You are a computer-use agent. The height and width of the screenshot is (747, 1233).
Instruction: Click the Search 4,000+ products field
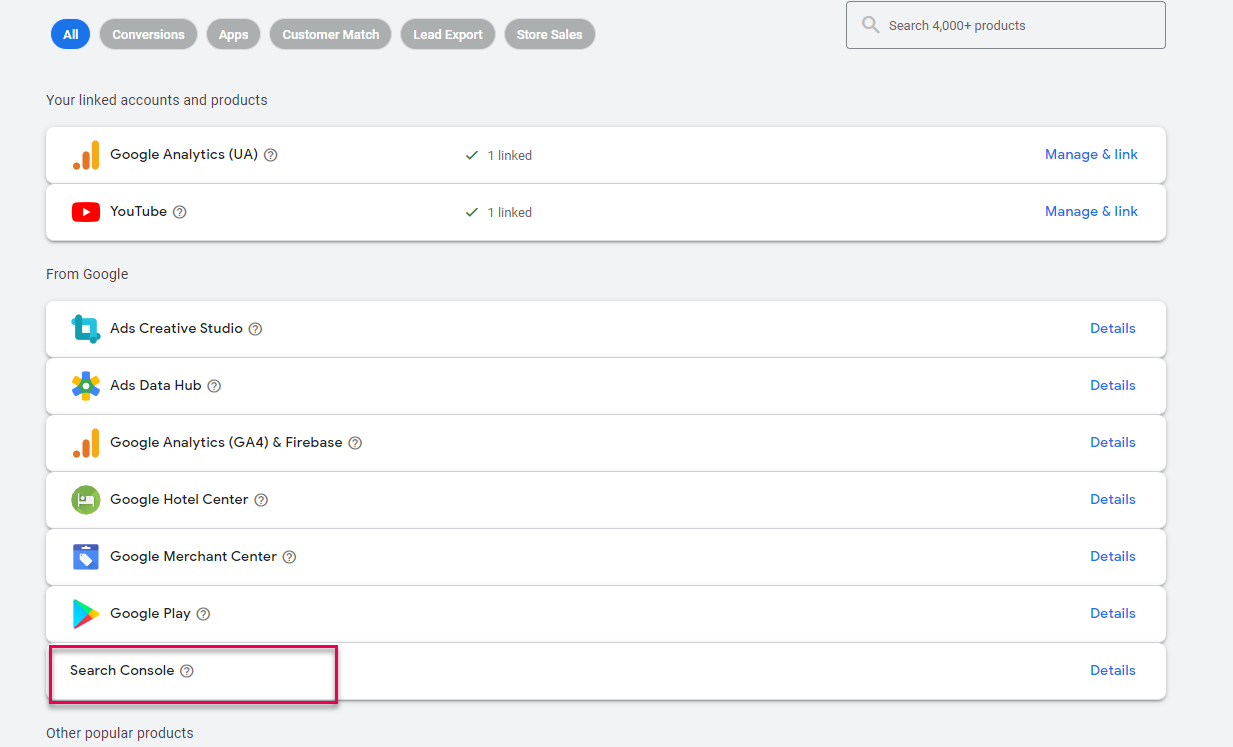click(1005, 25)
